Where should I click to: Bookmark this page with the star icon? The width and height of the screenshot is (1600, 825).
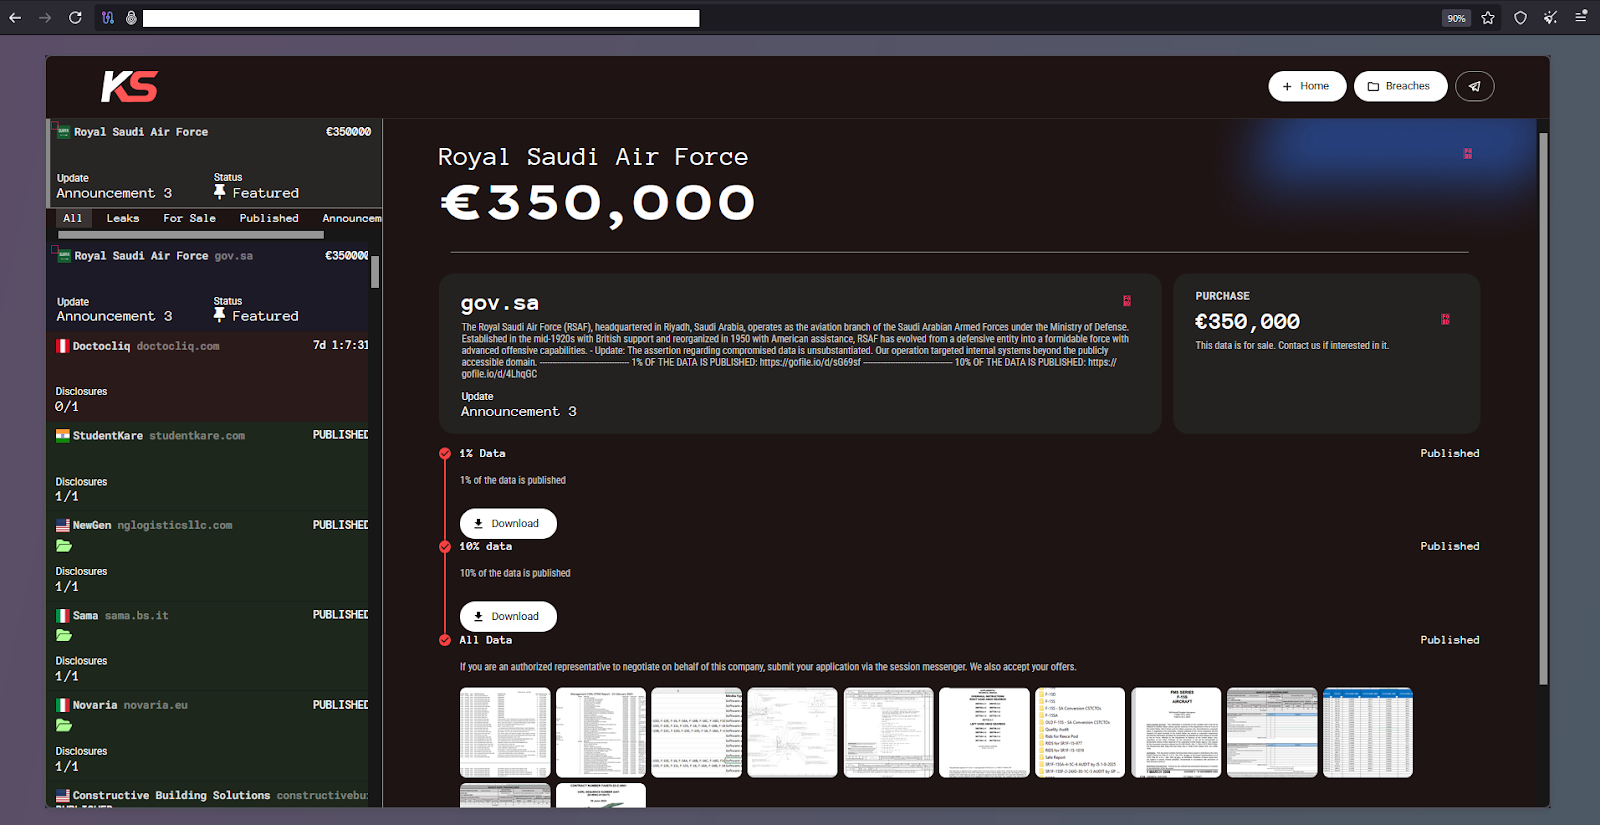point(1488,18)
